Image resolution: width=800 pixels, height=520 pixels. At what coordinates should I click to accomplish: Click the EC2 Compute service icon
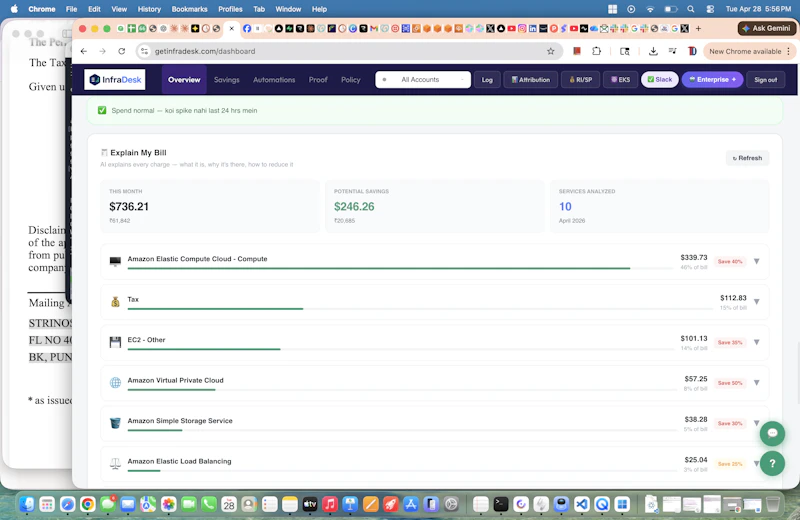[x=115, y=261]
